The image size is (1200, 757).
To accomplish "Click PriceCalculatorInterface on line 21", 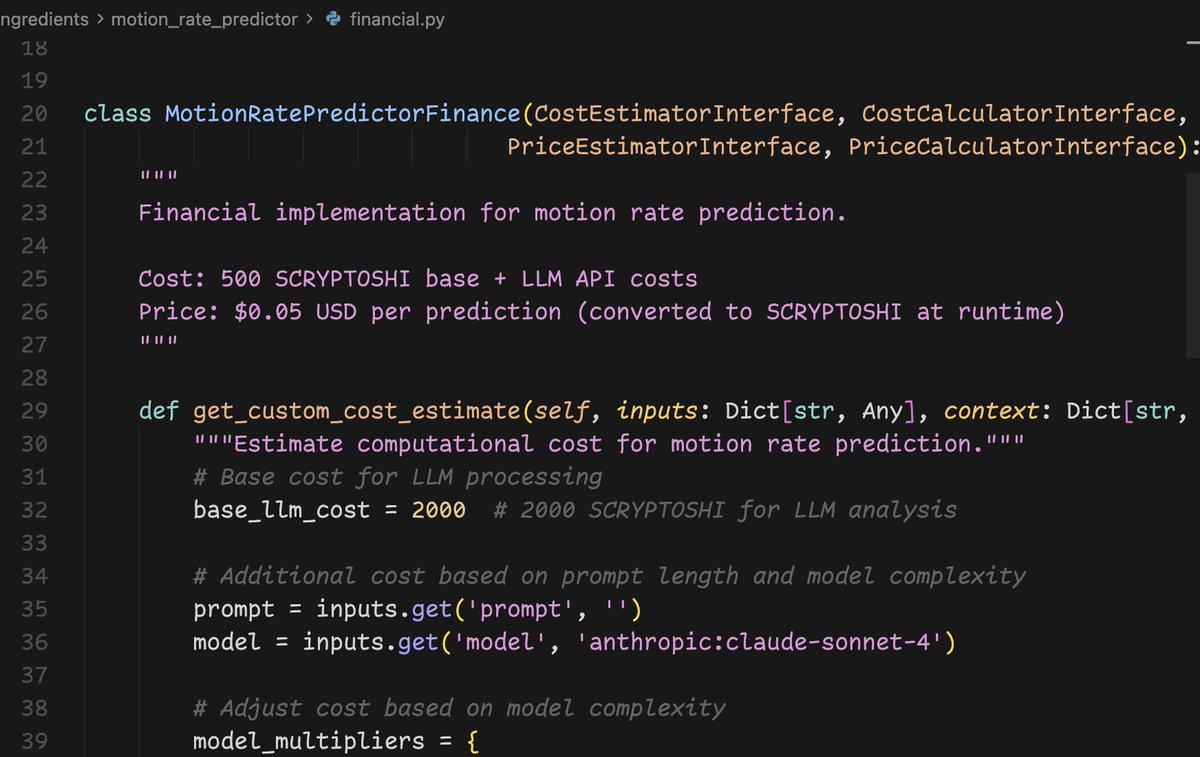I will click(x=1012, y=147).
